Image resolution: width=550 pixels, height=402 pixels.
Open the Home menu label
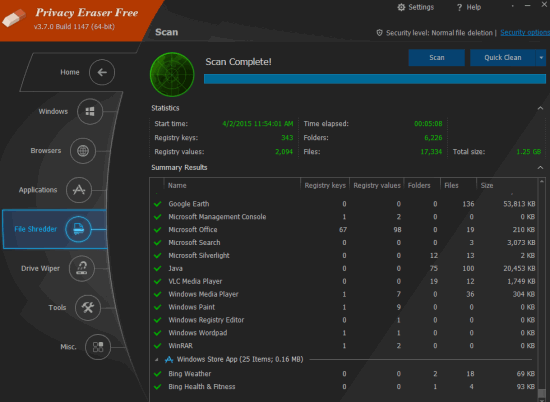click(70, 72)
